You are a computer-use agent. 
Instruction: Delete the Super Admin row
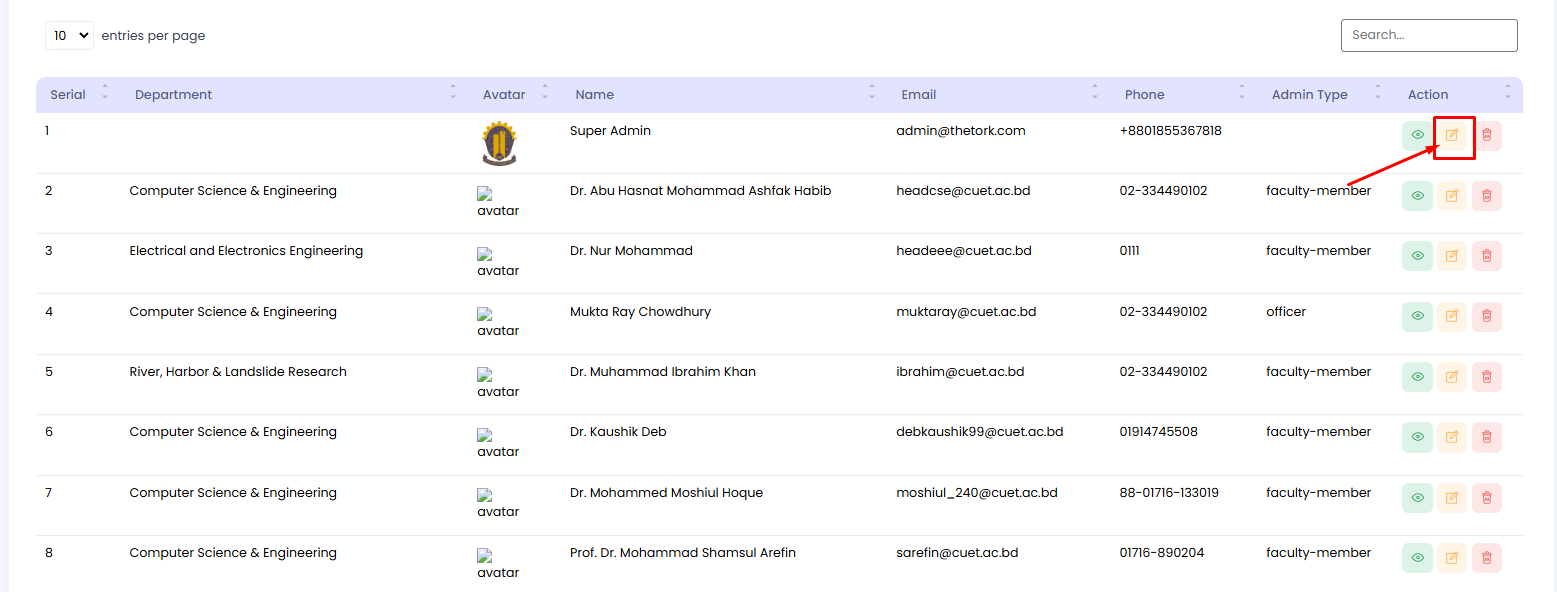tap(1486, 135)
